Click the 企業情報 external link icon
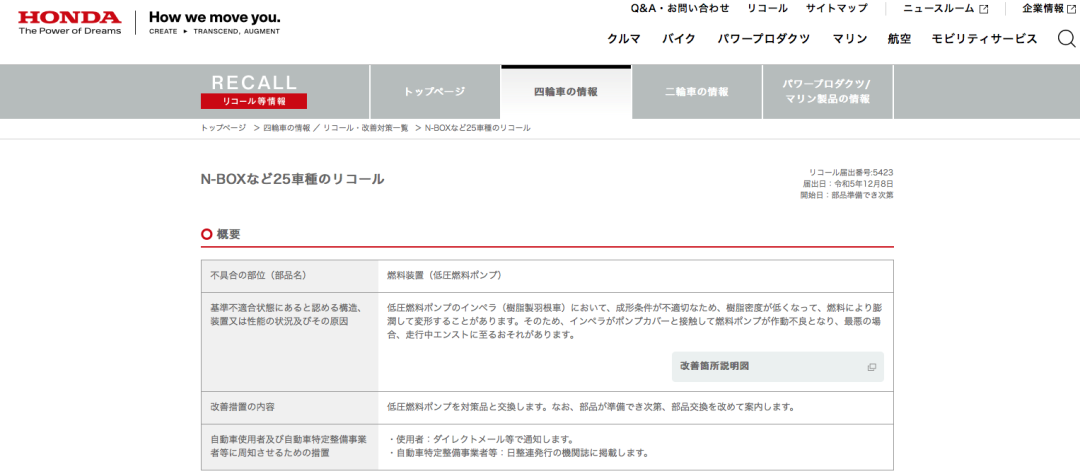The width and height of the screenshot is (1080, 474). click(1073, 9)
